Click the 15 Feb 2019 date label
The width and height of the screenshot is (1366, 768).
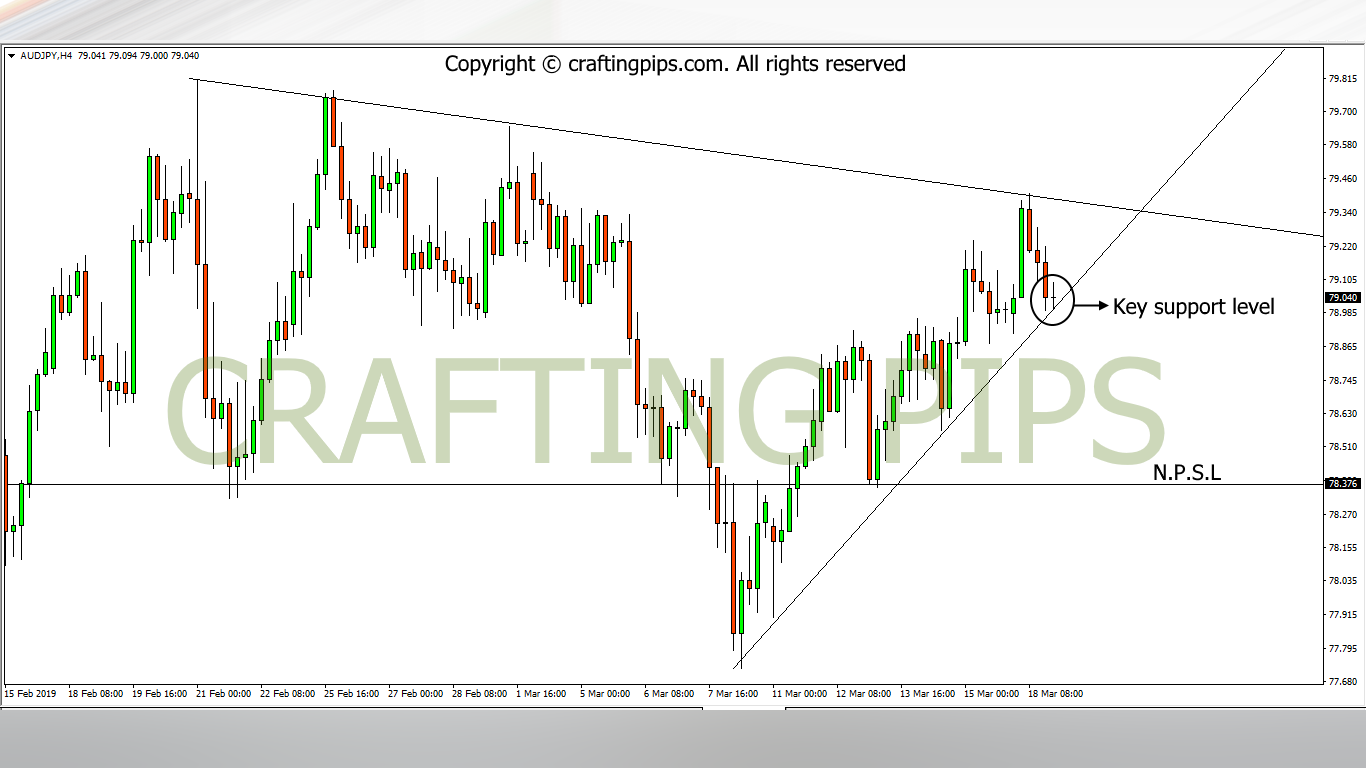tap(31, 693)
